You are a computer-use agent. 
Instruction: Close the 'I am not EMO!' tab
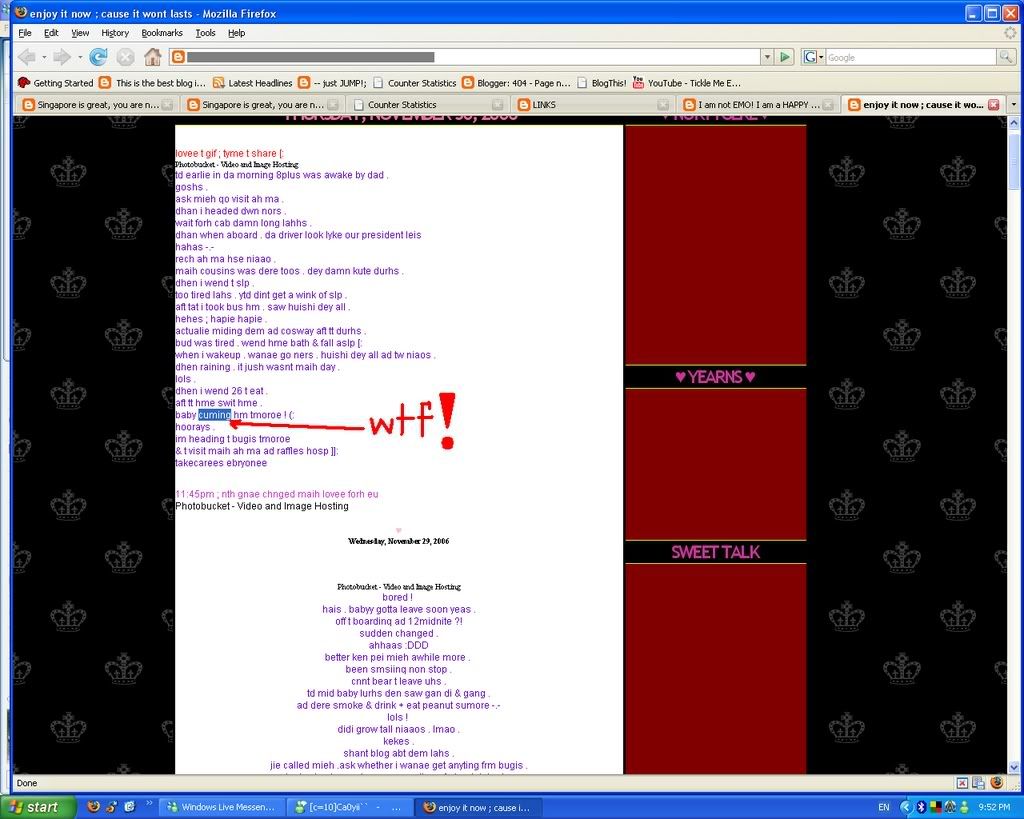pos(828,104)
